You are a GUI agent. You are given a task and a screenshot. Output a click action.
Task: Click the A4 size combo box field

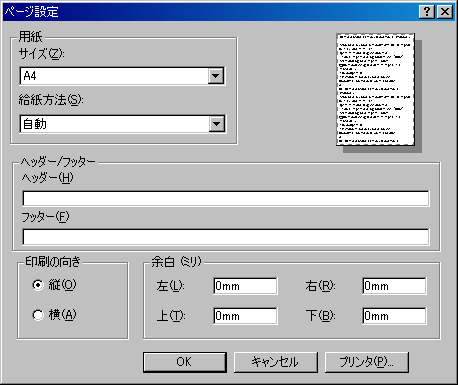coord(122,76)
